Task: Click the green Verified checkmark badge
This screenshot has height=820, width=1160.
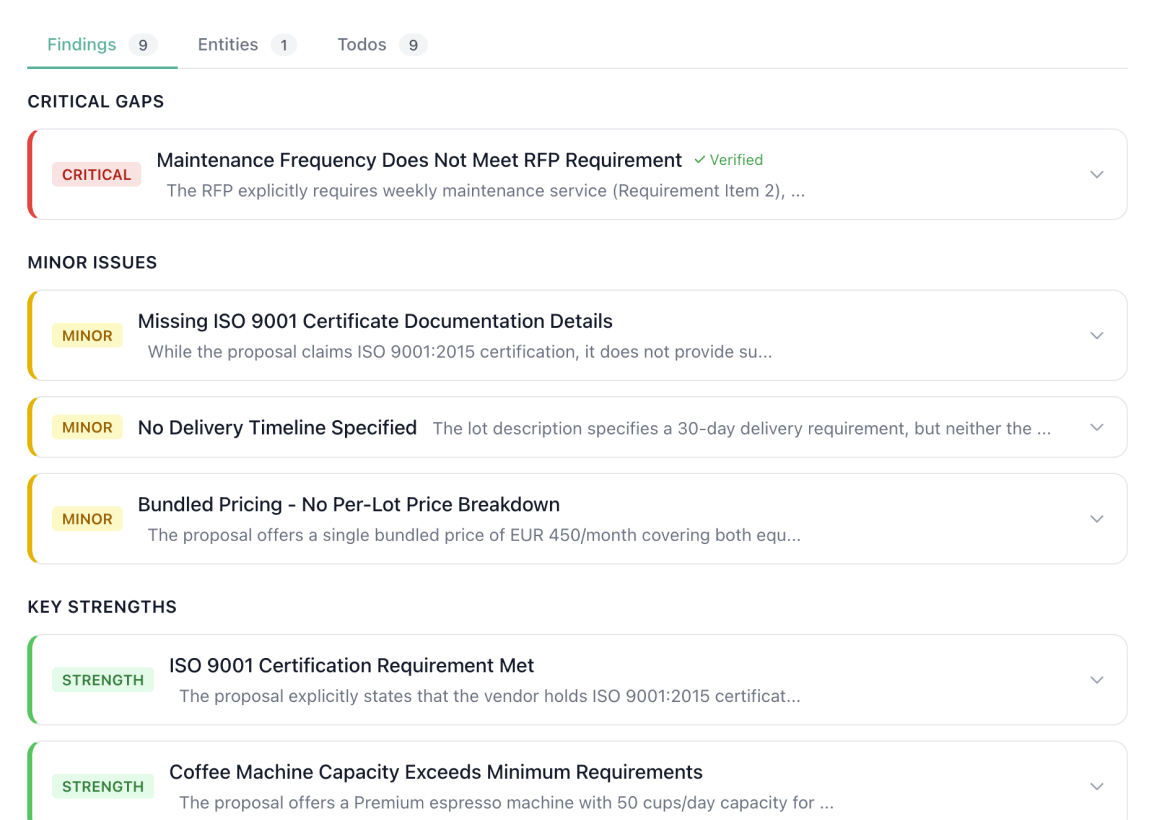Action: pyautogui.click(x=728, y=160)
